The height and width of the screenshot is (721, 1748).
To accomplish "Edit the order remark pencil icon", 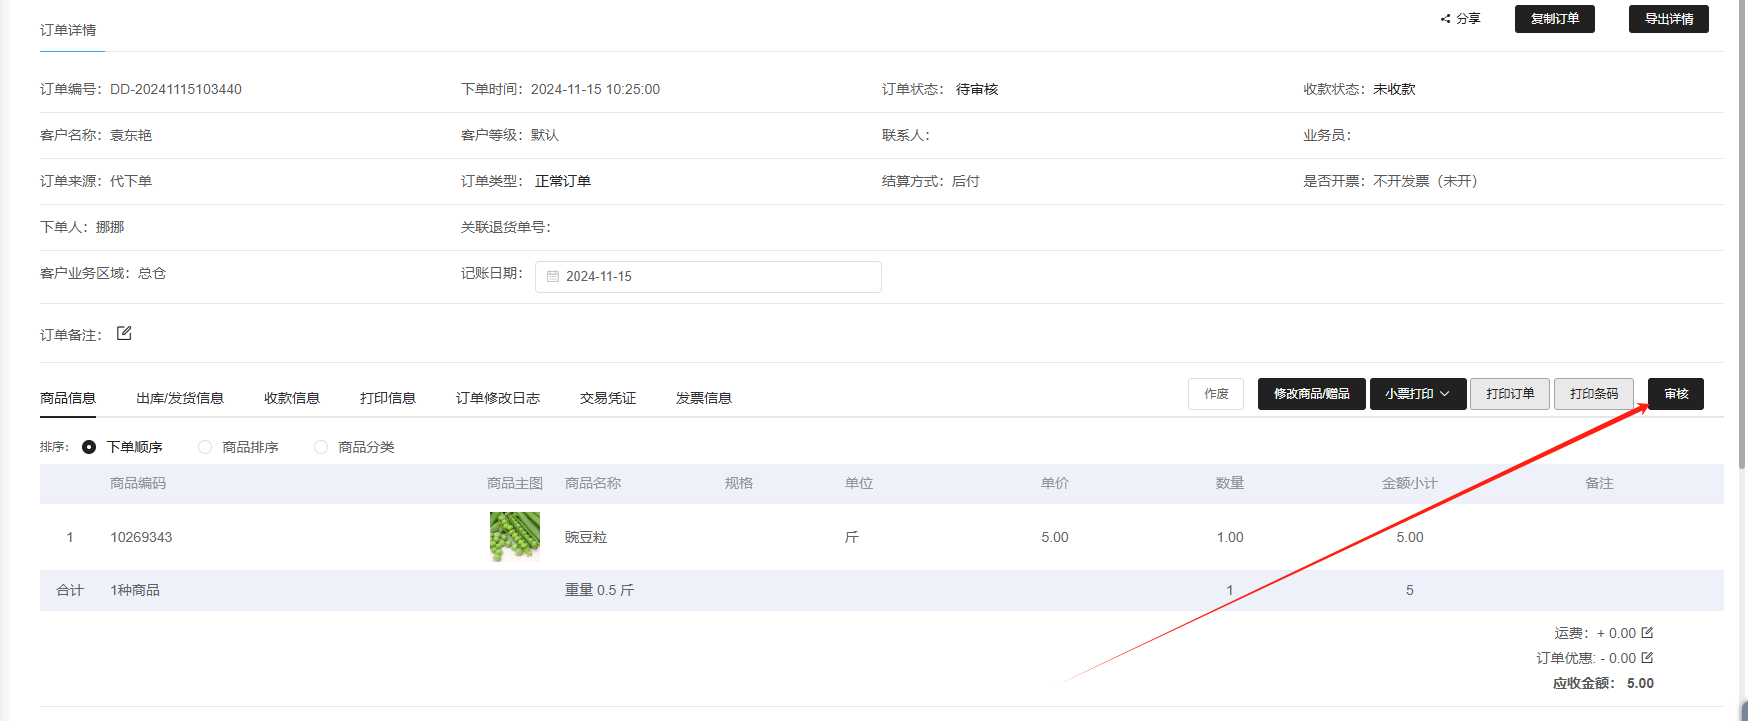I will coord(124,333).
